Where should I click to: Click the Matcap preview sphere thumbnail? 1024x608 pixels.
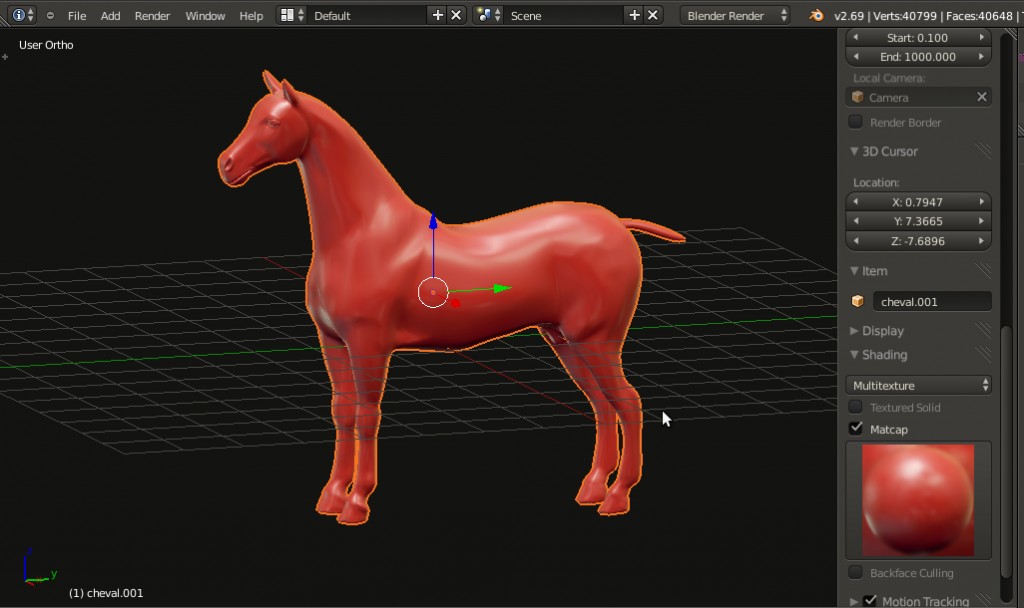point(916,499)
